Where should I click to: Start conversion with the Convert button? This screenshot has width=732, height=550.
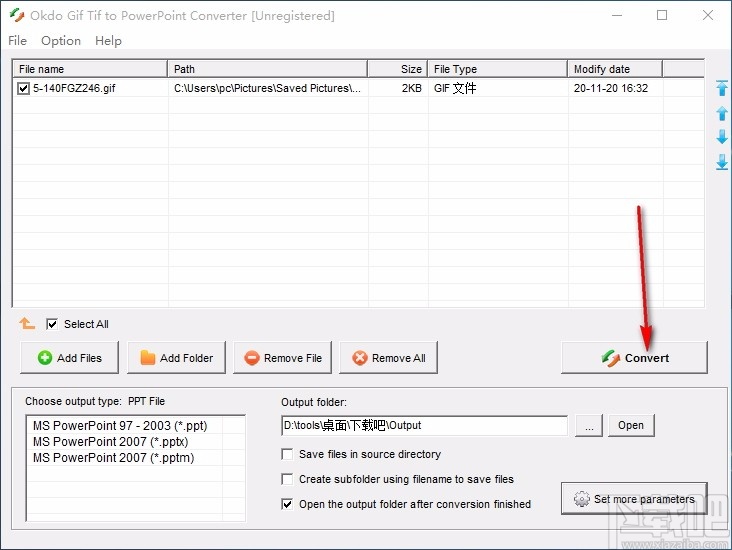[634, 358]
